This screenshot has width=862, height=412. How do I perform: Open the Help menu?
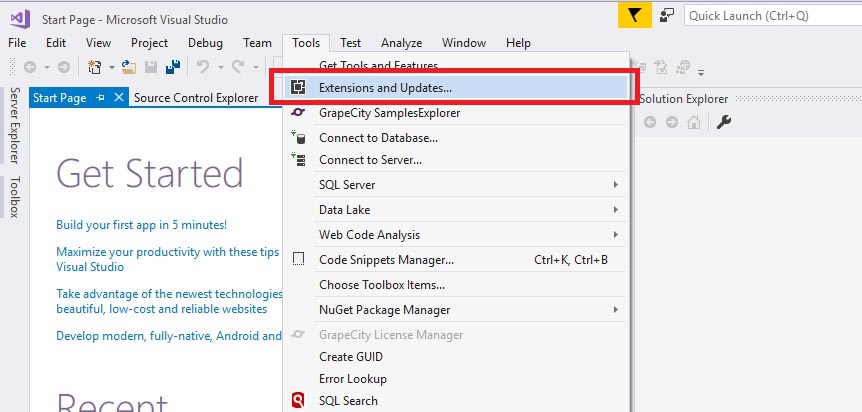[518, 43]
